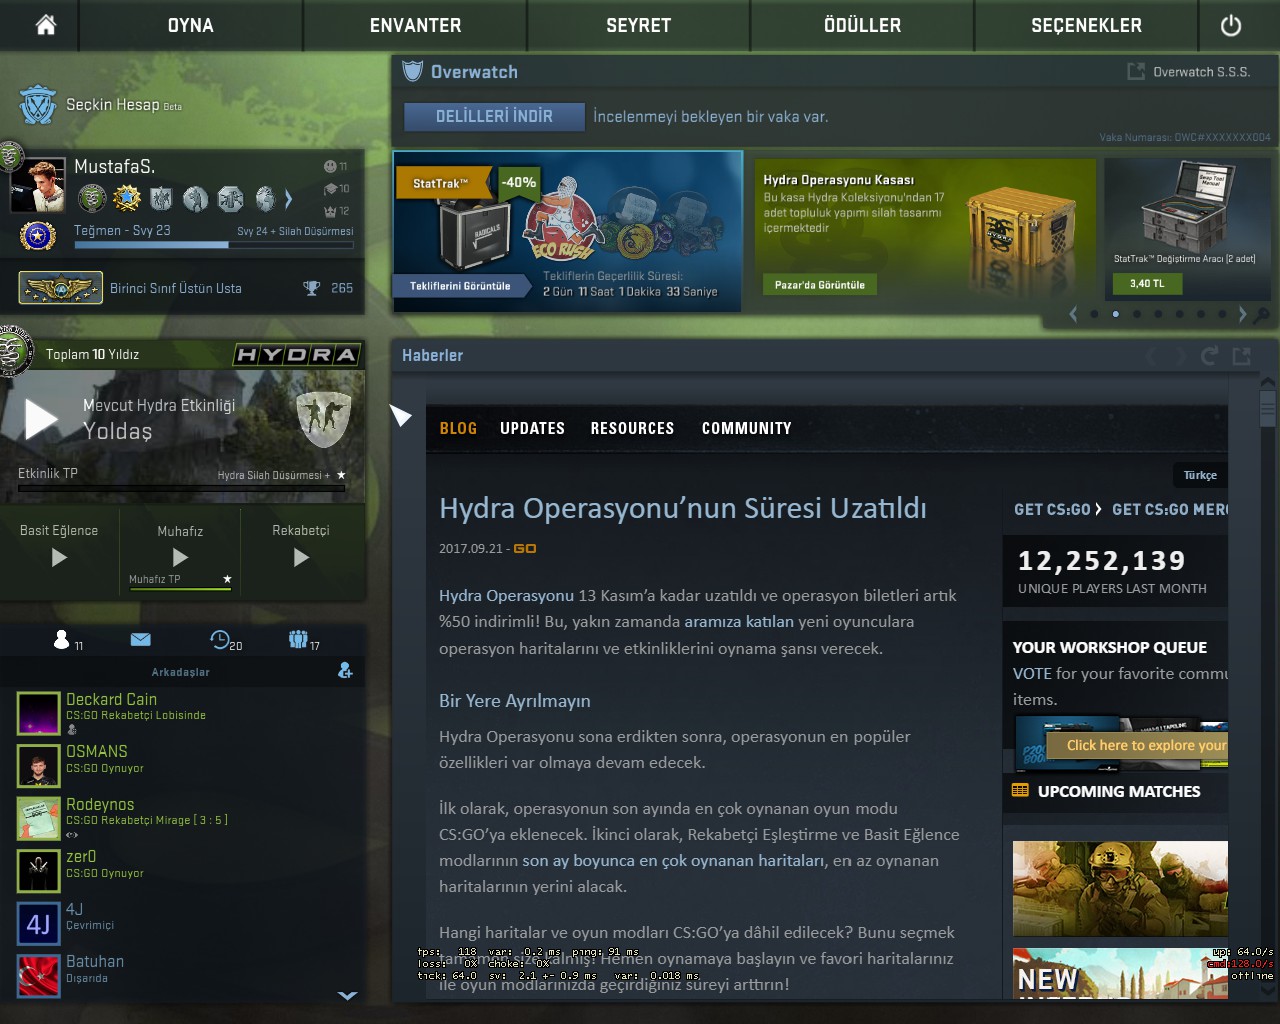
Task: Go to previous store carousel page
Action: click(x=1073, y=314)
